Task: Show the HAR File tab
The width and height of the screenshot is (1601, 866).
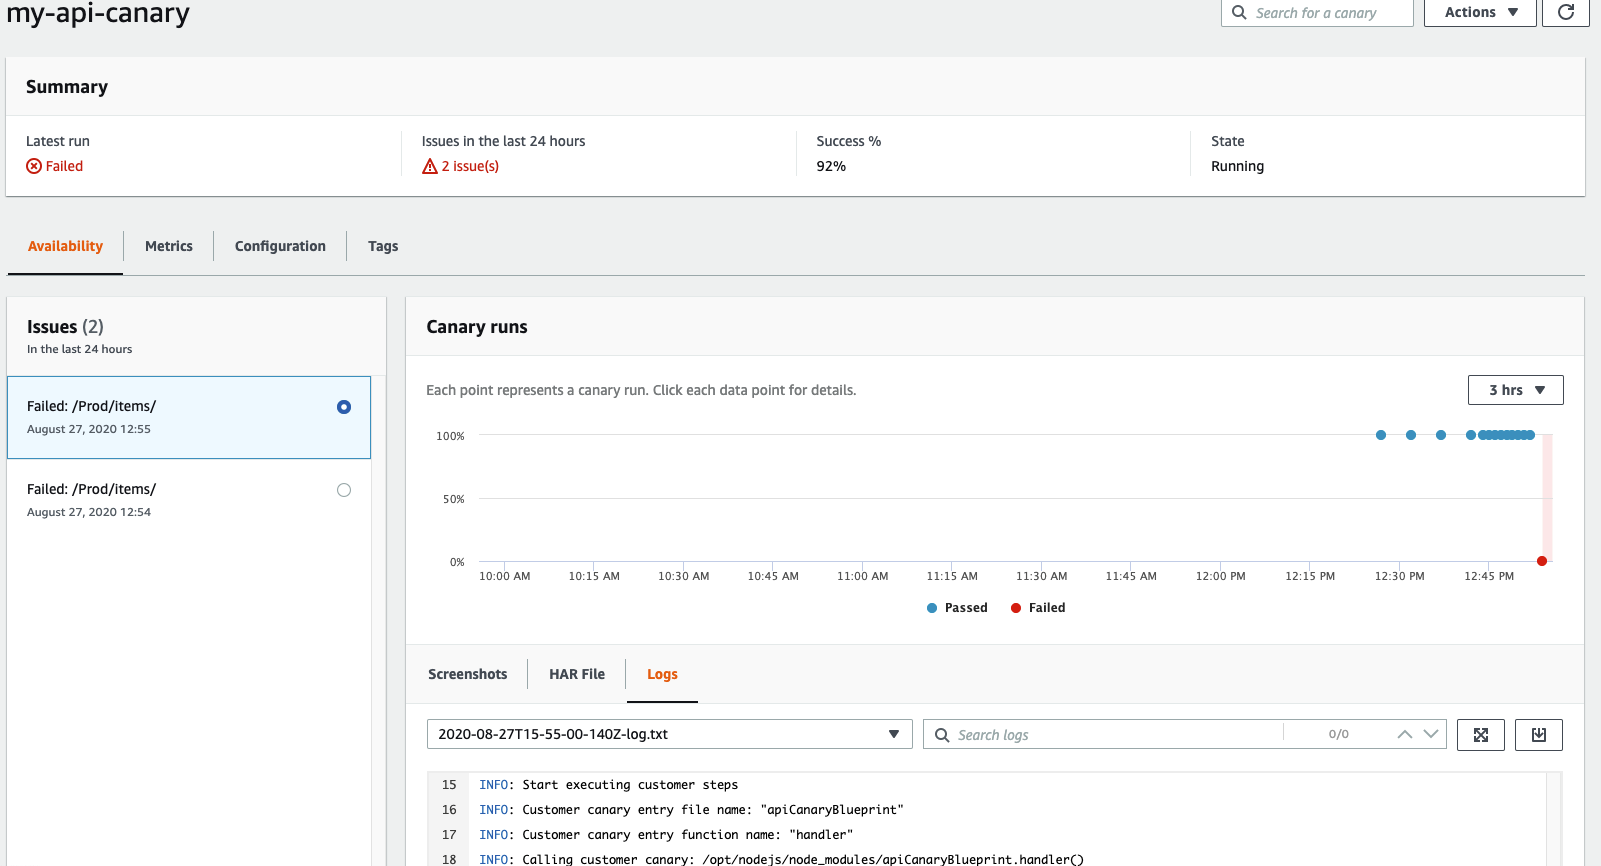Action: [x=577, y=674]
